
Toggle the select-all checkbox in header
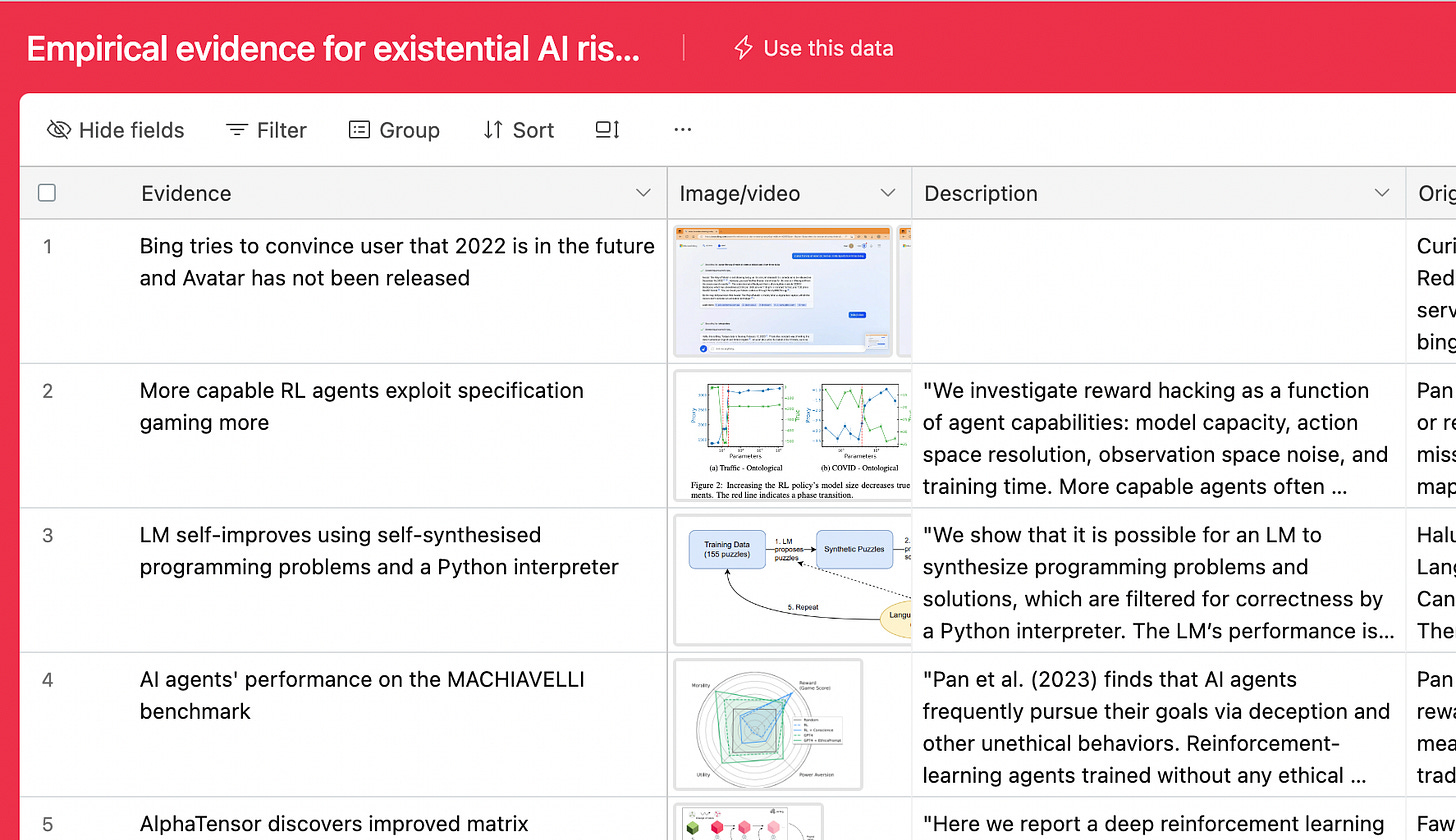coord(47,193)
